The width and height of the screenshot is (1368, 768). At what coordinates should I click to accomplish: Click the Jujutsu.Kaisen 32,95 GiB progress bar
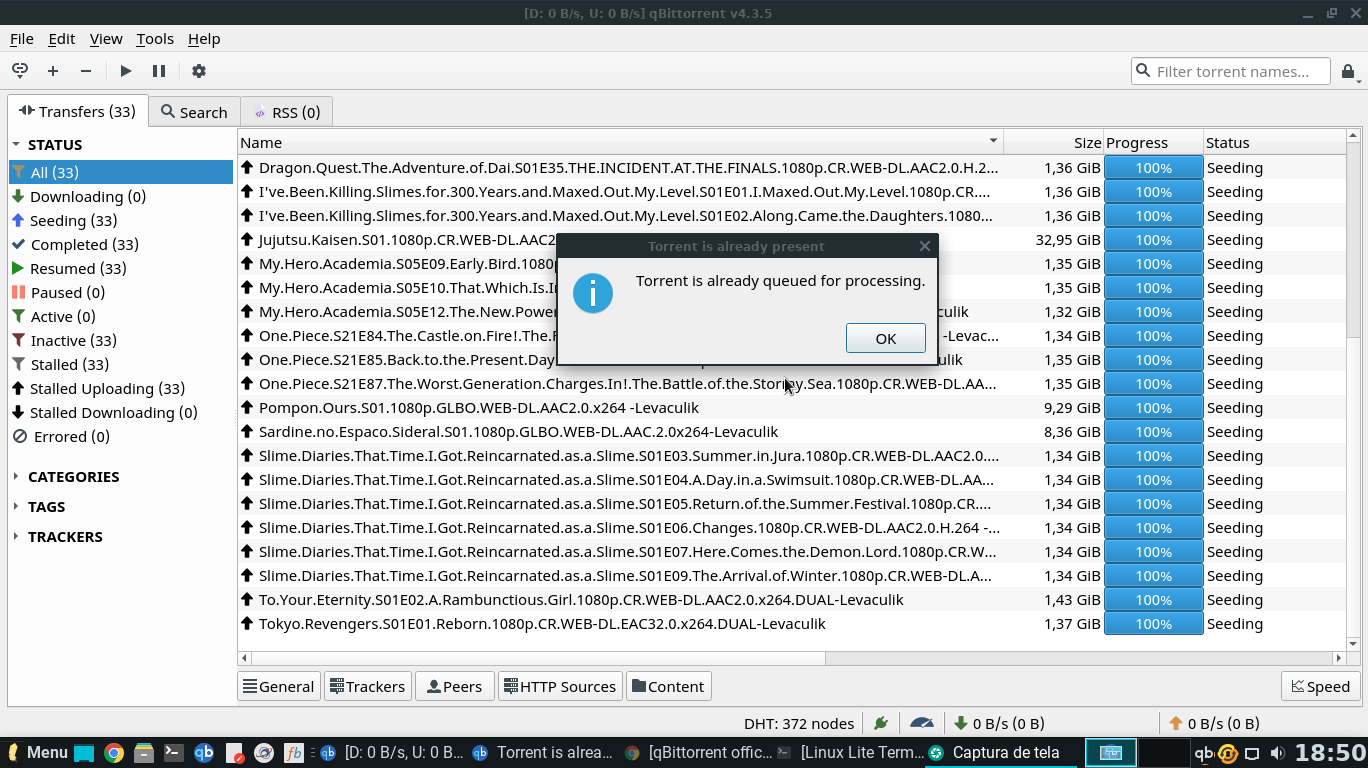(1153, 240)
